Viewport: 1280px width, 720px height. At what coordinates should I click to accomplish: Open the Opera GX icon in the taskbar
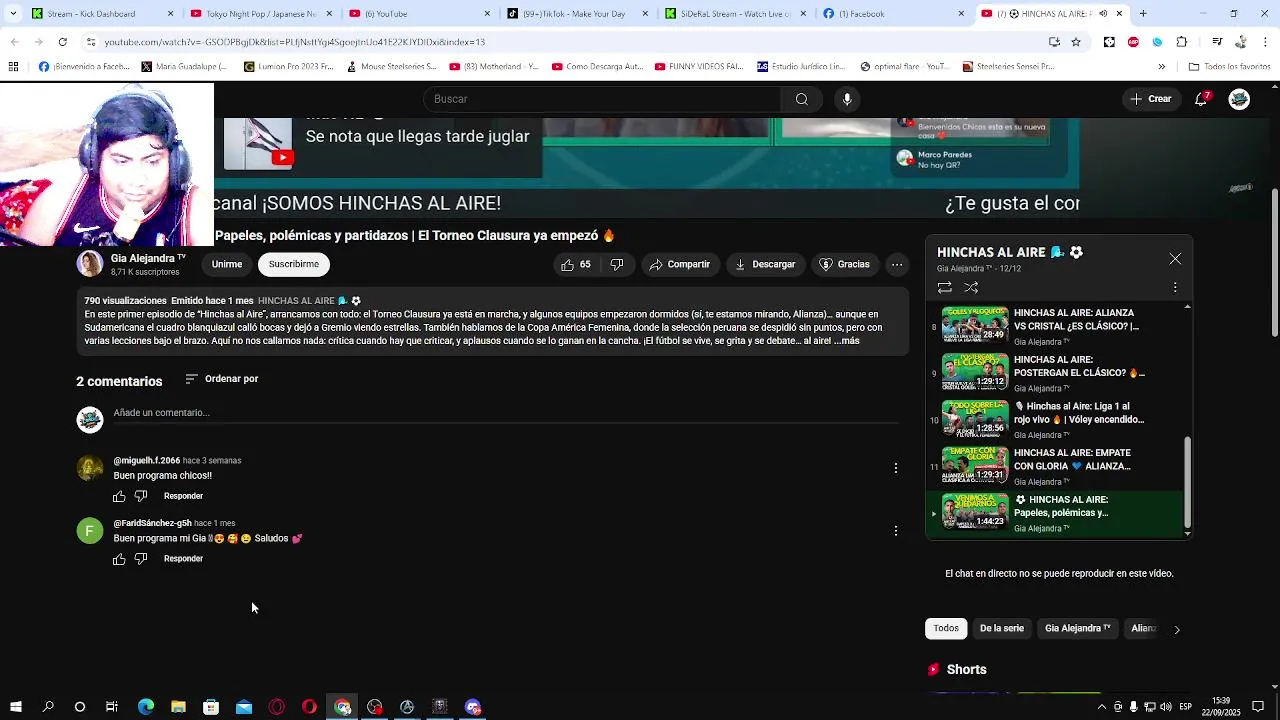[x=277, y=707]
